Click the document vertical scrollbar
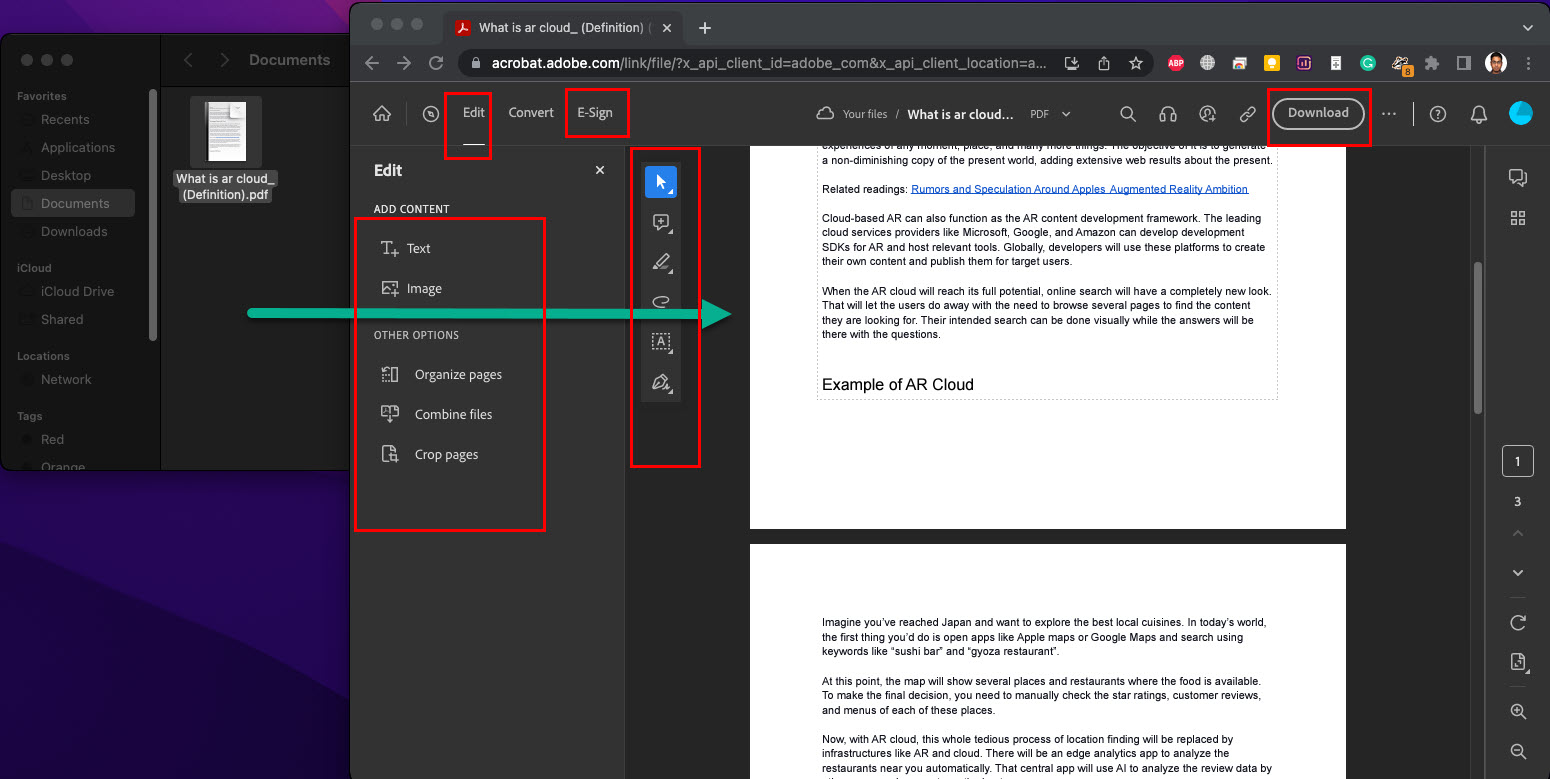1550x779 pixels. point(1478,337)
